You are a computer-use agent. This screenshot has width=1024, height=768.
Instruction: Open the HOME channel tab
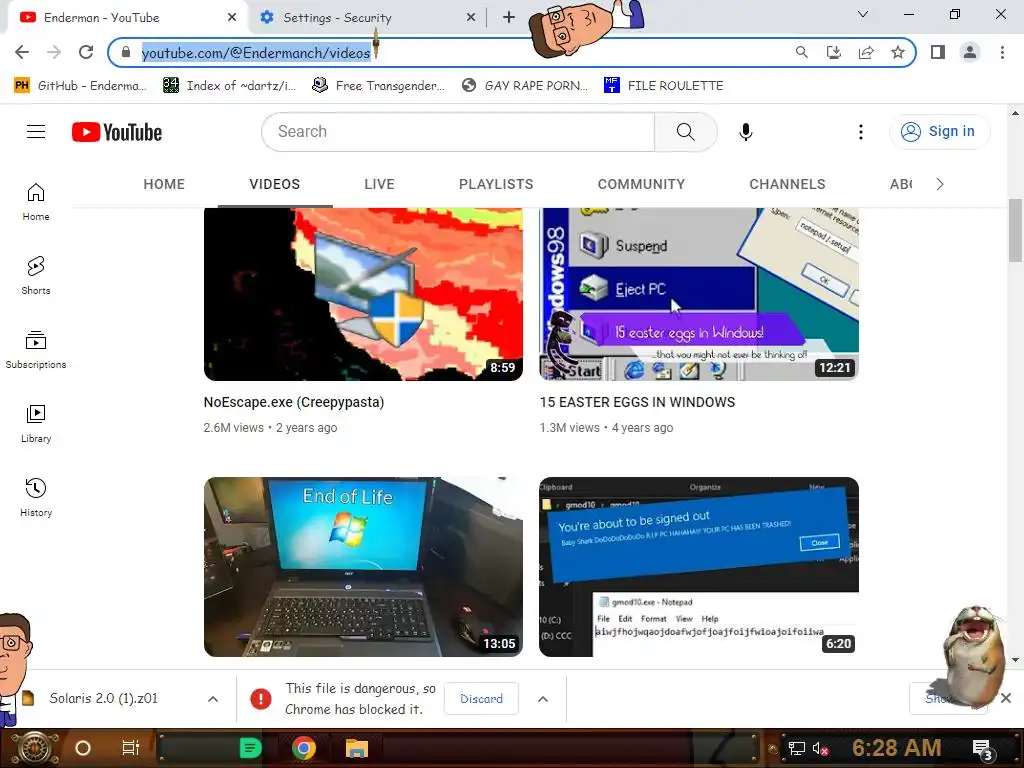(164, 184)
